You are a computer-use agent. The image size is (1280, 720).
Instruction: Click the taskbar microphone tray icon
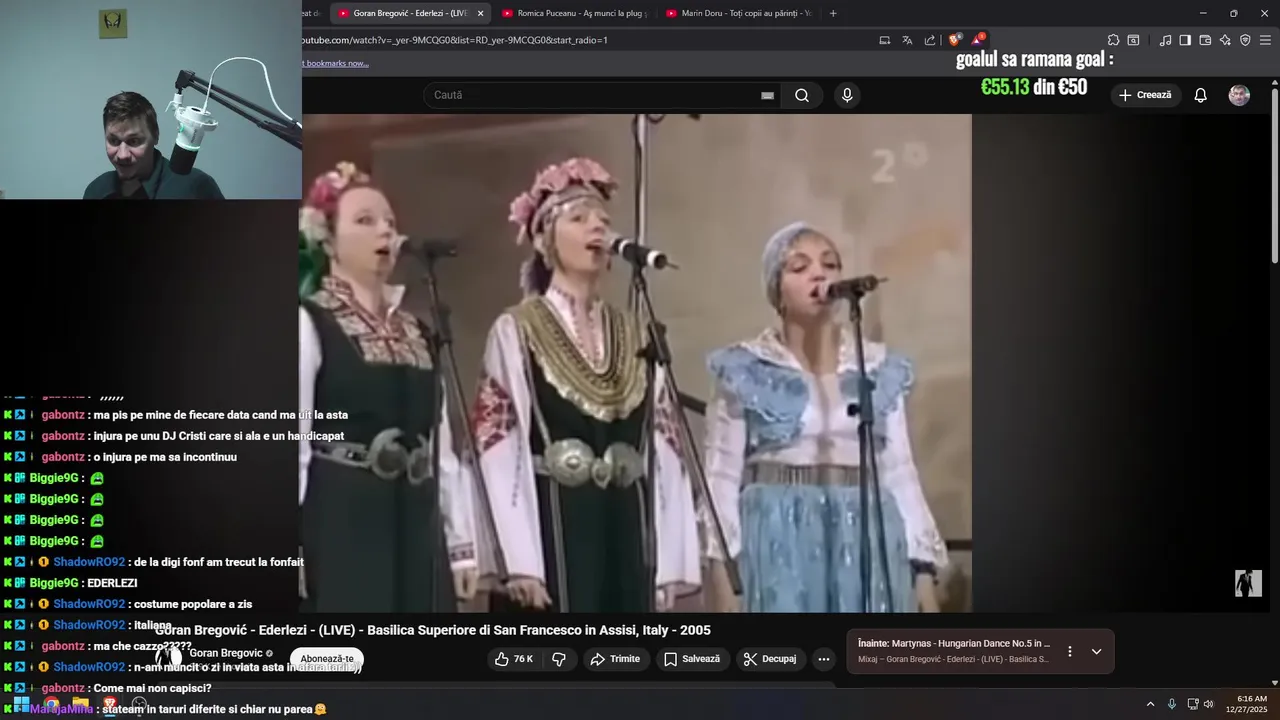coord(1172,704)
